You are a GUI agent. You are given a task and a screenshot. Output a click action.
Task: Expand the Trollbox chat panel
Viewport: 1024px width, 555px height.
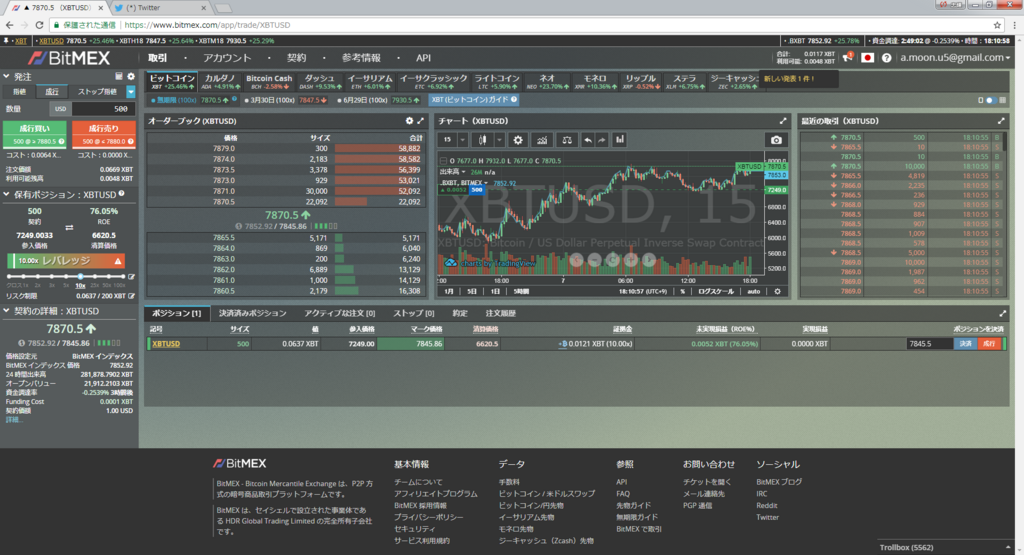(944, 547)
